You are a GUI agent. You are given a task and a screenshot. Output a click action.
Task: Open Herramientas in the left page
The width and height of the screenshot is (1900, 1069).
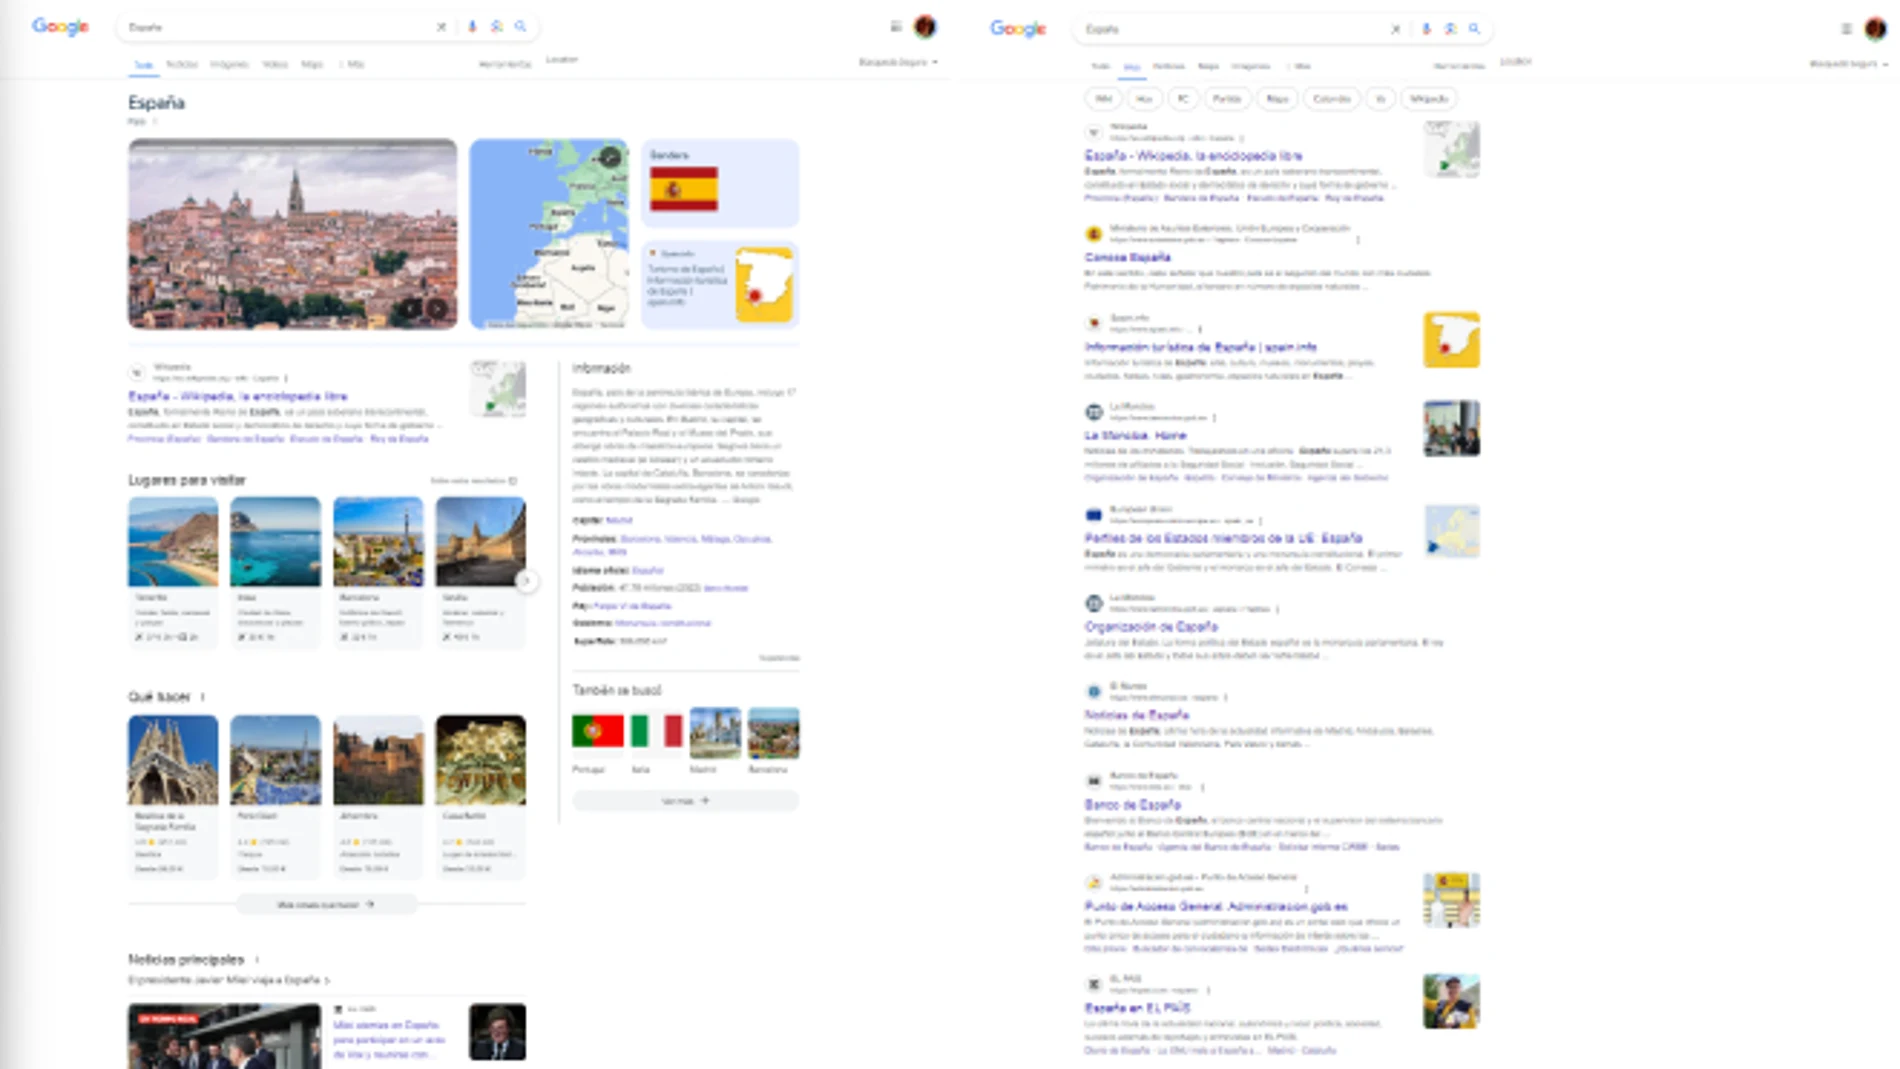tap(505, 64)
